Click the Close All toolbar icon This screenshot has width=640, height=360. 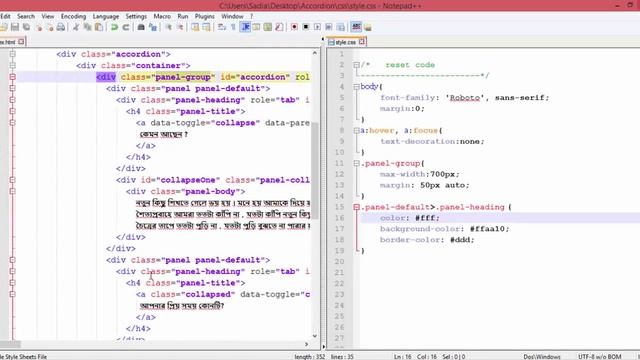pyautogui.click(x=50, y=27)
